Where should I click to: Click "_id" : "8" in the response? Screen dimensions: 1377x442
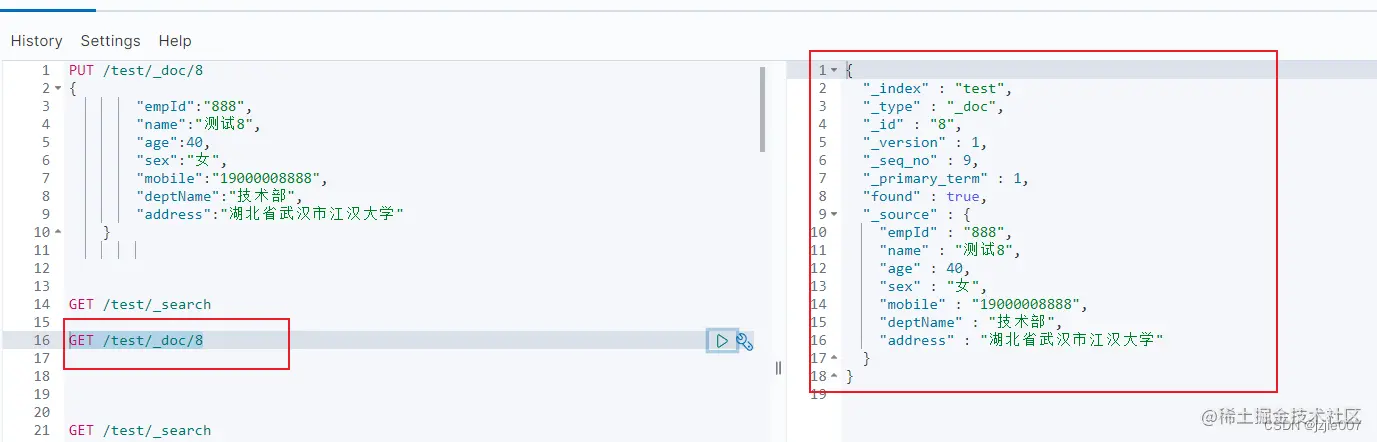[912, 125]
